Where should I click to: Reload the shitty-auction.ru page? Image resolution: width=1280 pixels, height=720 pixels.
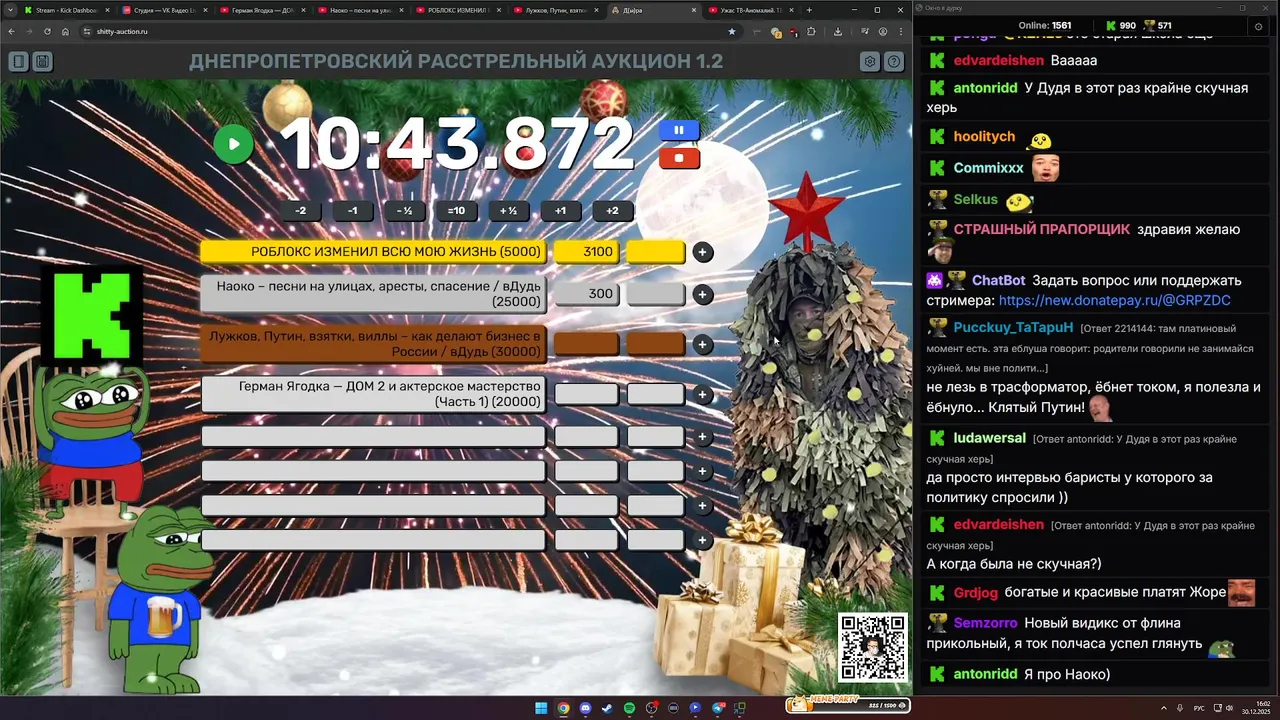[47, 31]
